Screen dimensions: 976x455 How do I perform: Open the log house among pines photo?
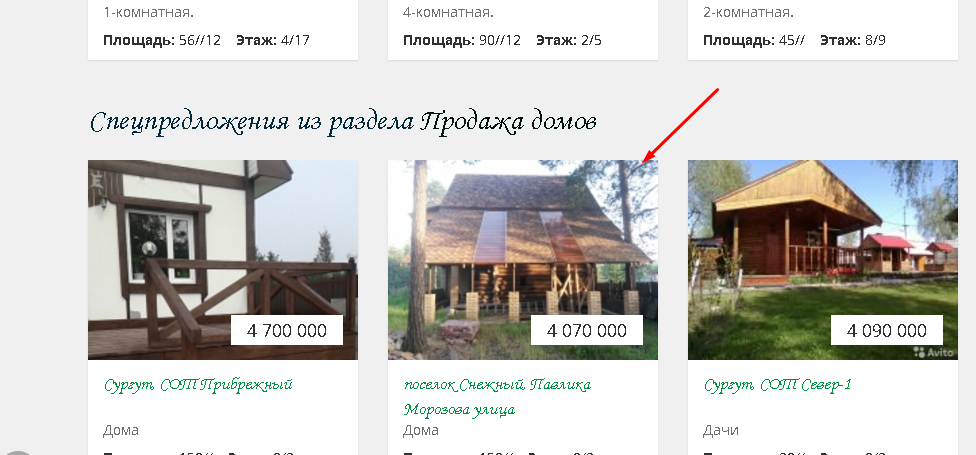click(x=523, y=260)
